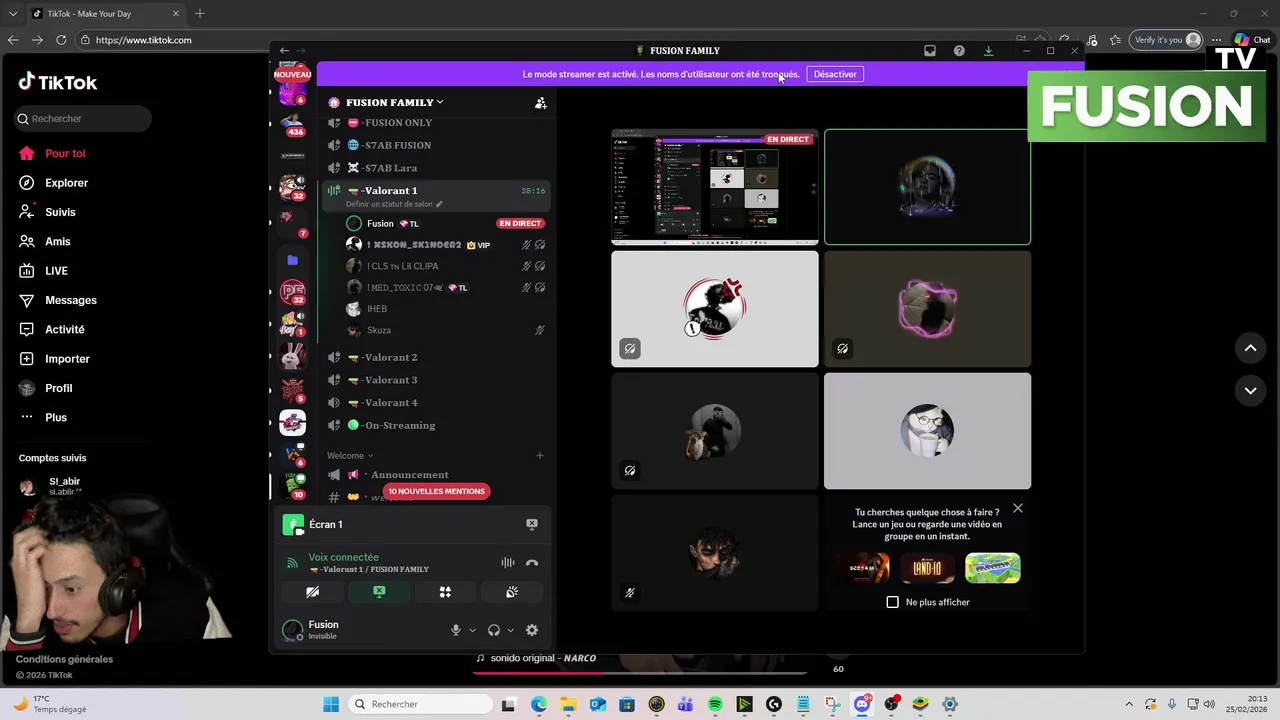Open Discord user settings gear
The width and height of the screenshot is (1280, 720).
[532, 630]
